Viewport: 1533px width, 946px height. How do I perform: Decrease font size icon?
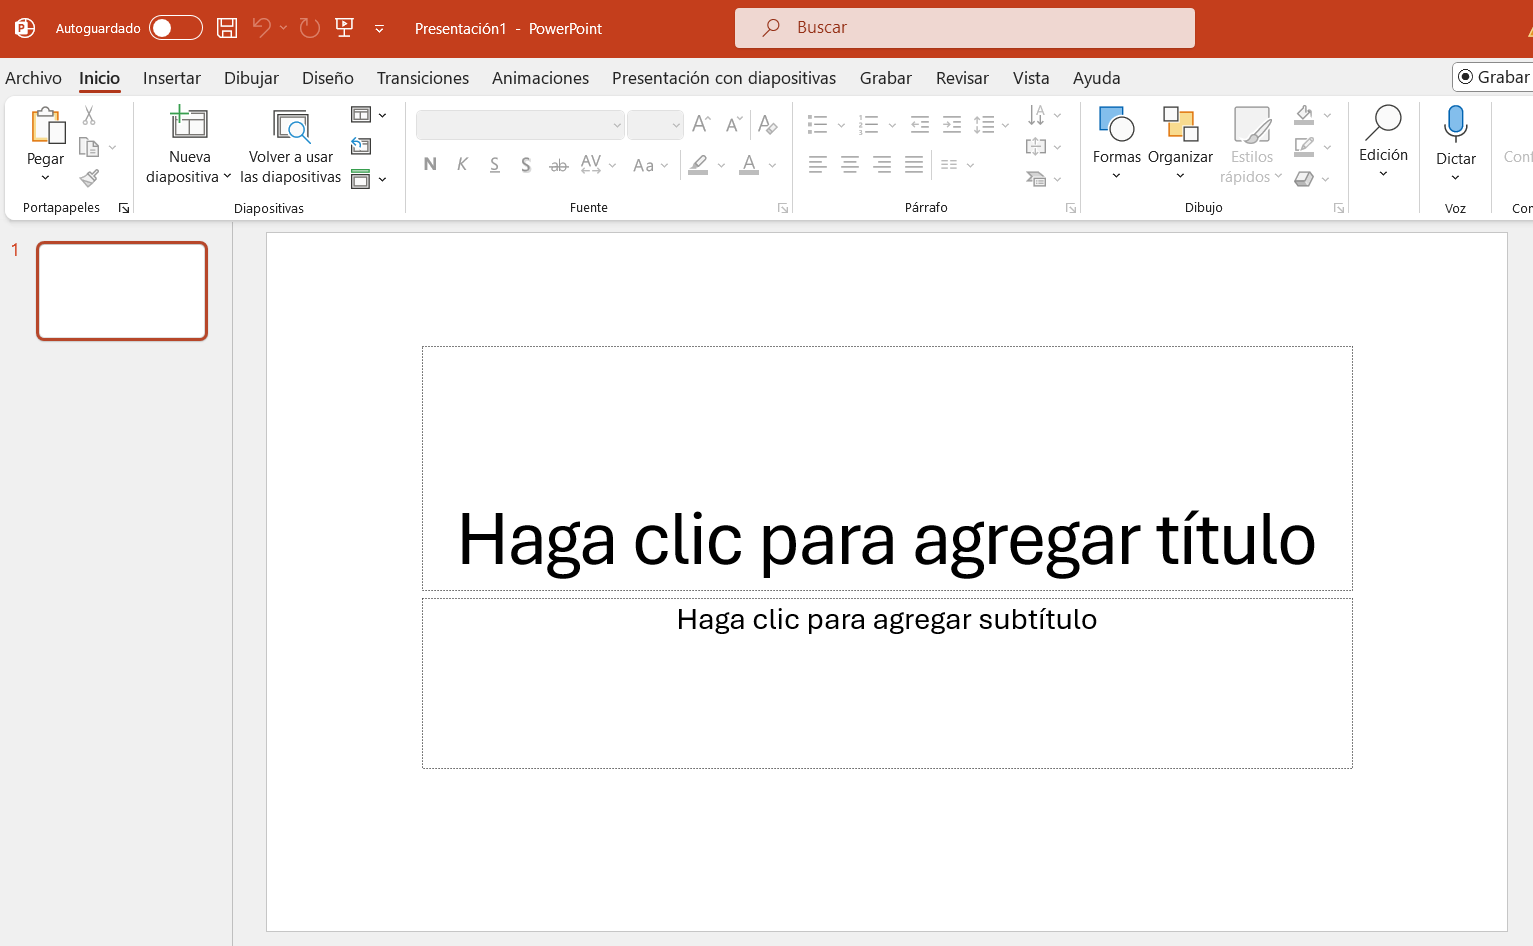click(x=734, y=124)
